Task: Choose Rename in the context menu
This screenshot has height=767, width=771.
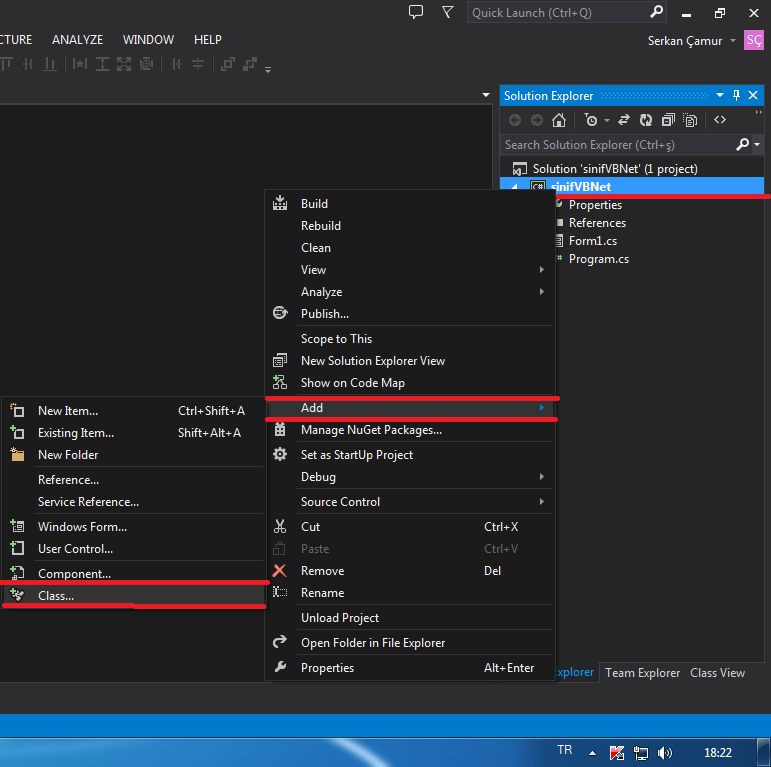Action: coord(411,593)
